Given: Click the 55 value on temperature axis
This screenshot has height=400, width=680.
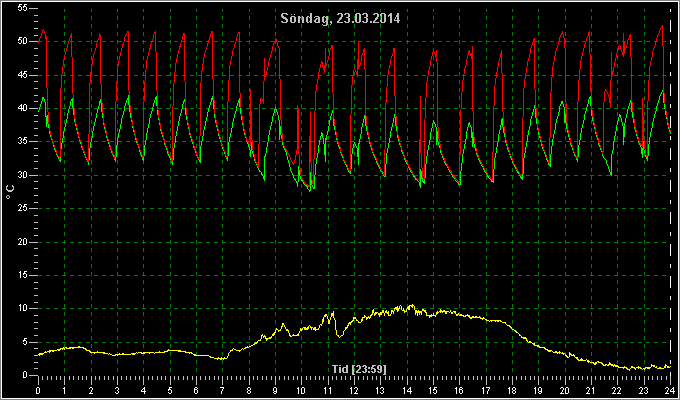Looking at the screenshot, I should tap(23, 8).
